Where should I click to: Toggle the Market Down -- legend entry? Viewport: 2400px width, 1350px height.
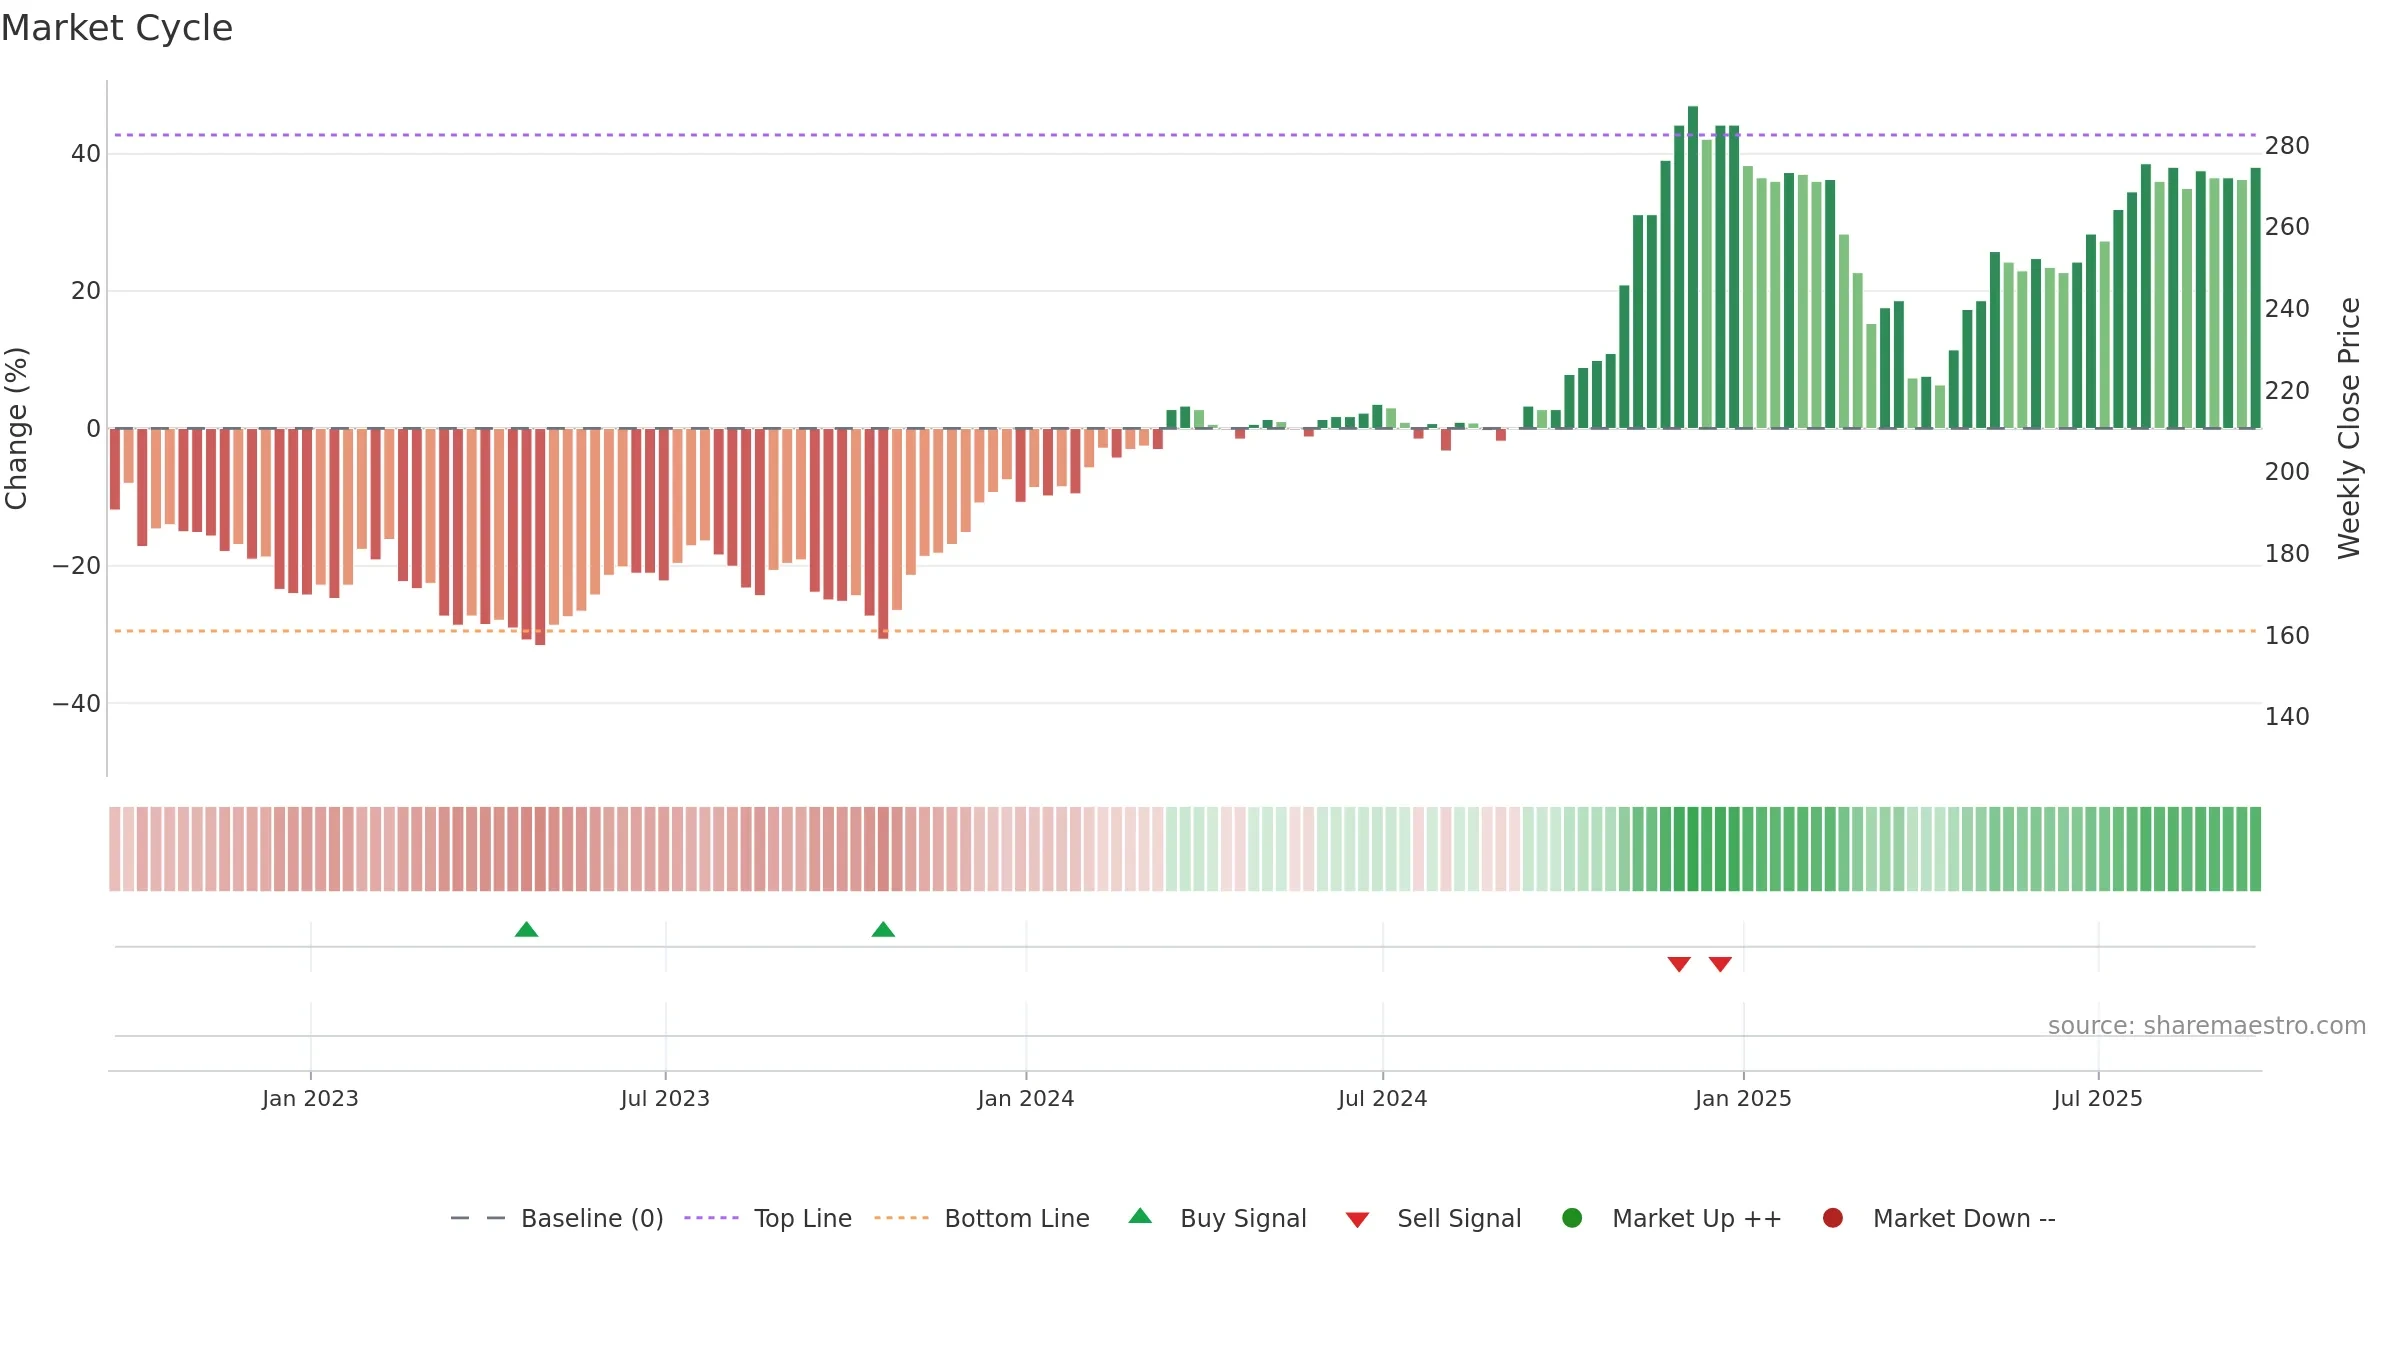[1939, 1218]
